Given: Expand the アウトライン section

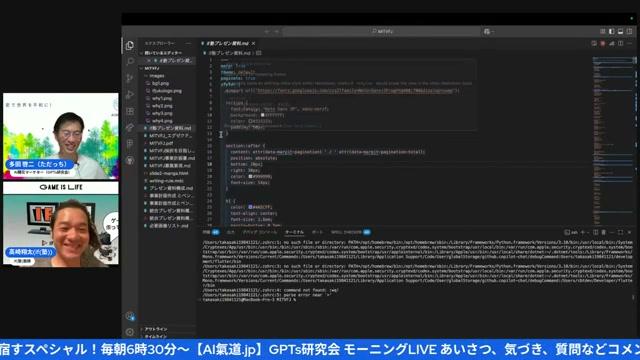Looking at the screenshot, I should (156, 329).
